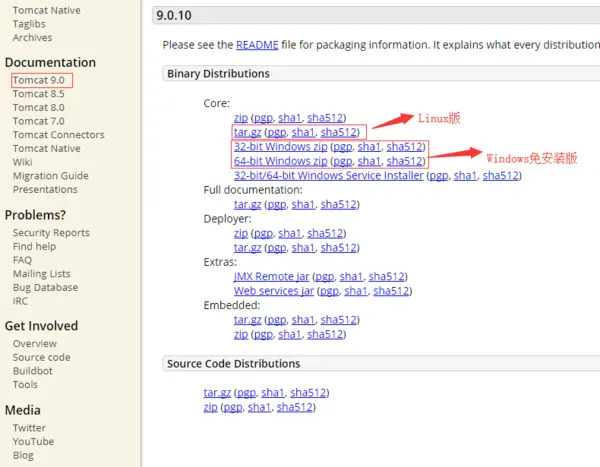This screenshot has width=600, height=467.
Task: Open the Blog link under Media
Action: 23,455
